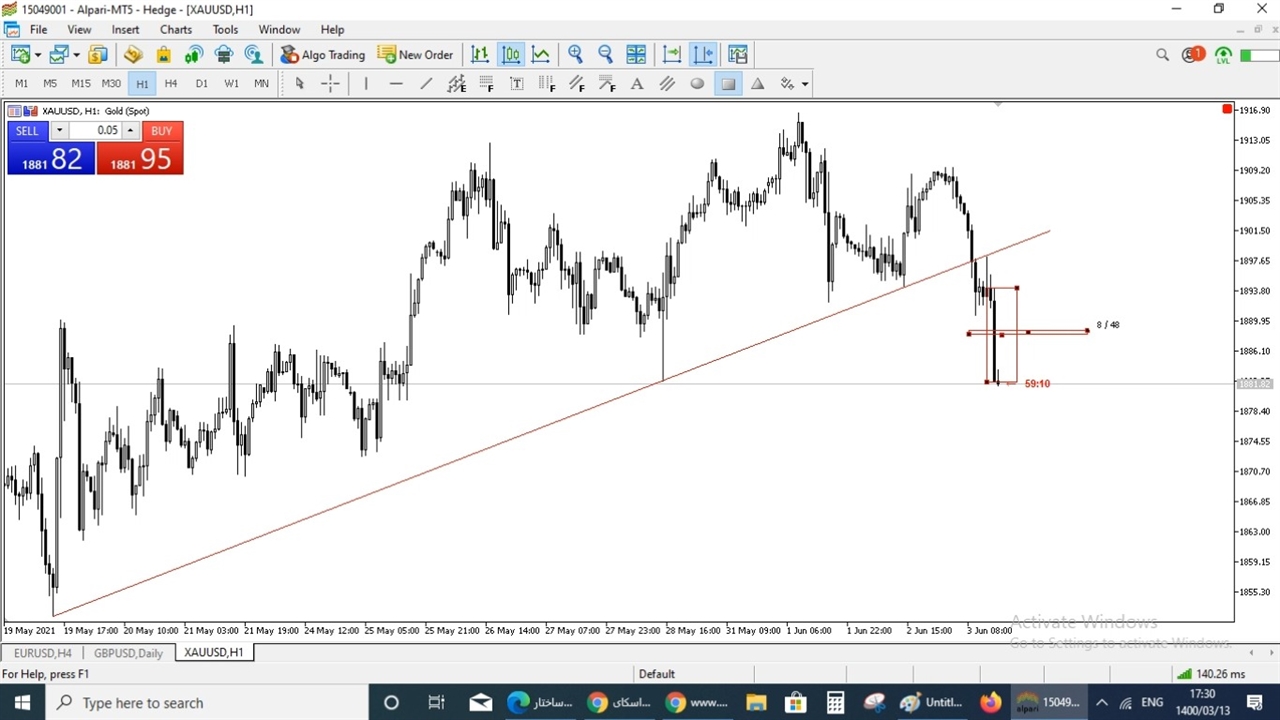Open the Insert menu
The height and width of the screenshot is (720, 1280).
[x=125, y=29]
